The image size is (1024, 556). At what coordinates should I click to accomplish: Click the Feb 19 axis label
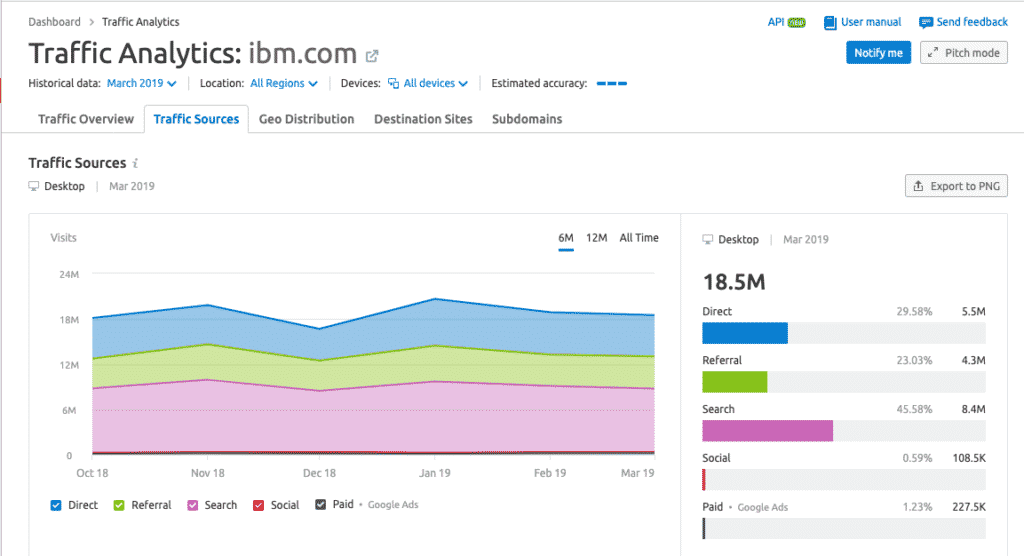pyautogui.click(x=550, y=473)
